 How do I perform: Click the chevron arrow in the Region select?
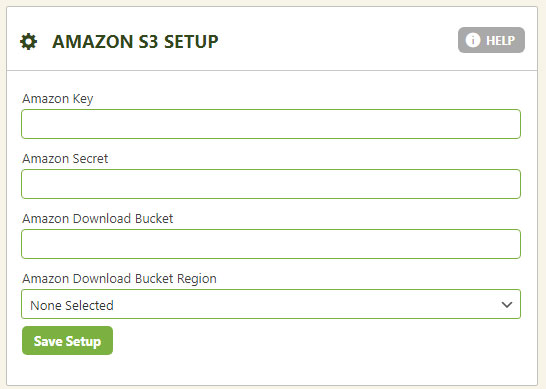click(x=507, y=305)
